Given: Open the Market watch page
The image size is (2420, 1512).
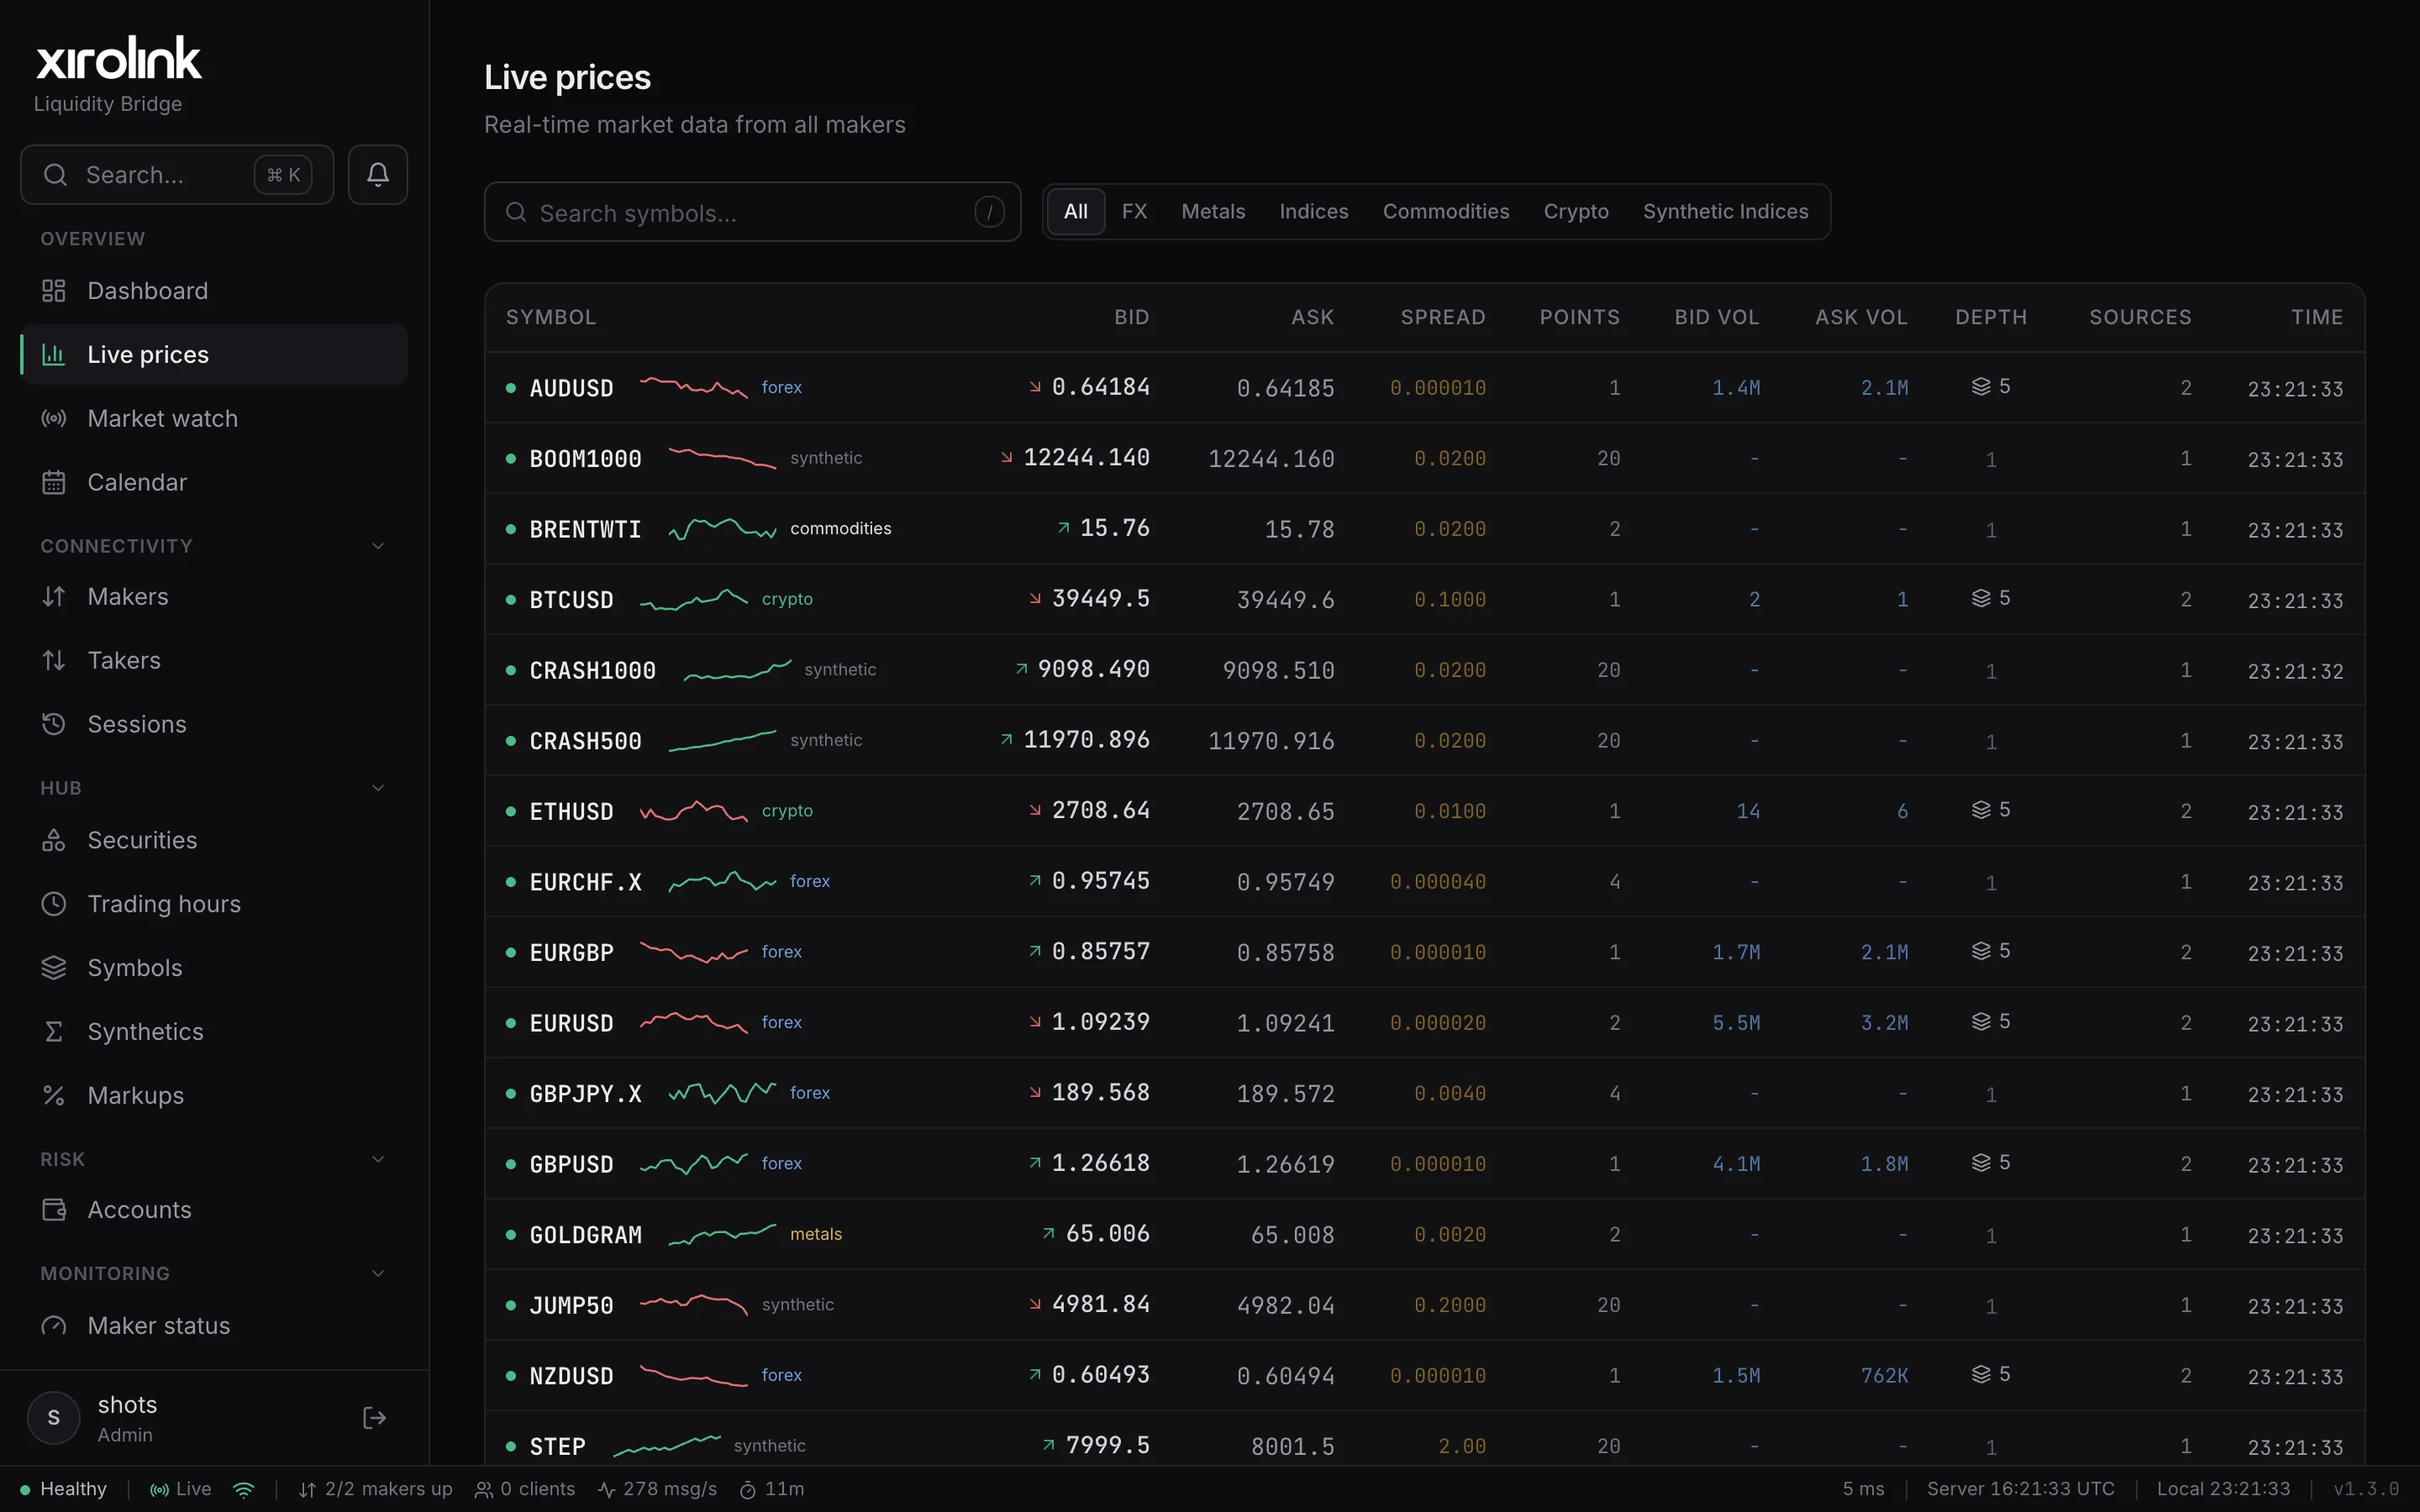Looking at the screenshot, I should point(214,418).
